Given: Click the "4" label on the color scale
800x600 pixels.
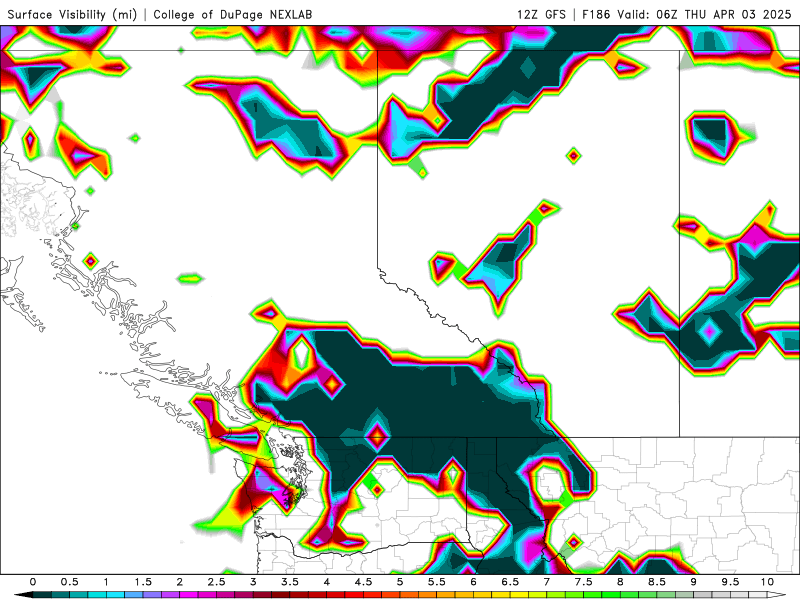Looking at the screenshot, I should click(327, 582).
